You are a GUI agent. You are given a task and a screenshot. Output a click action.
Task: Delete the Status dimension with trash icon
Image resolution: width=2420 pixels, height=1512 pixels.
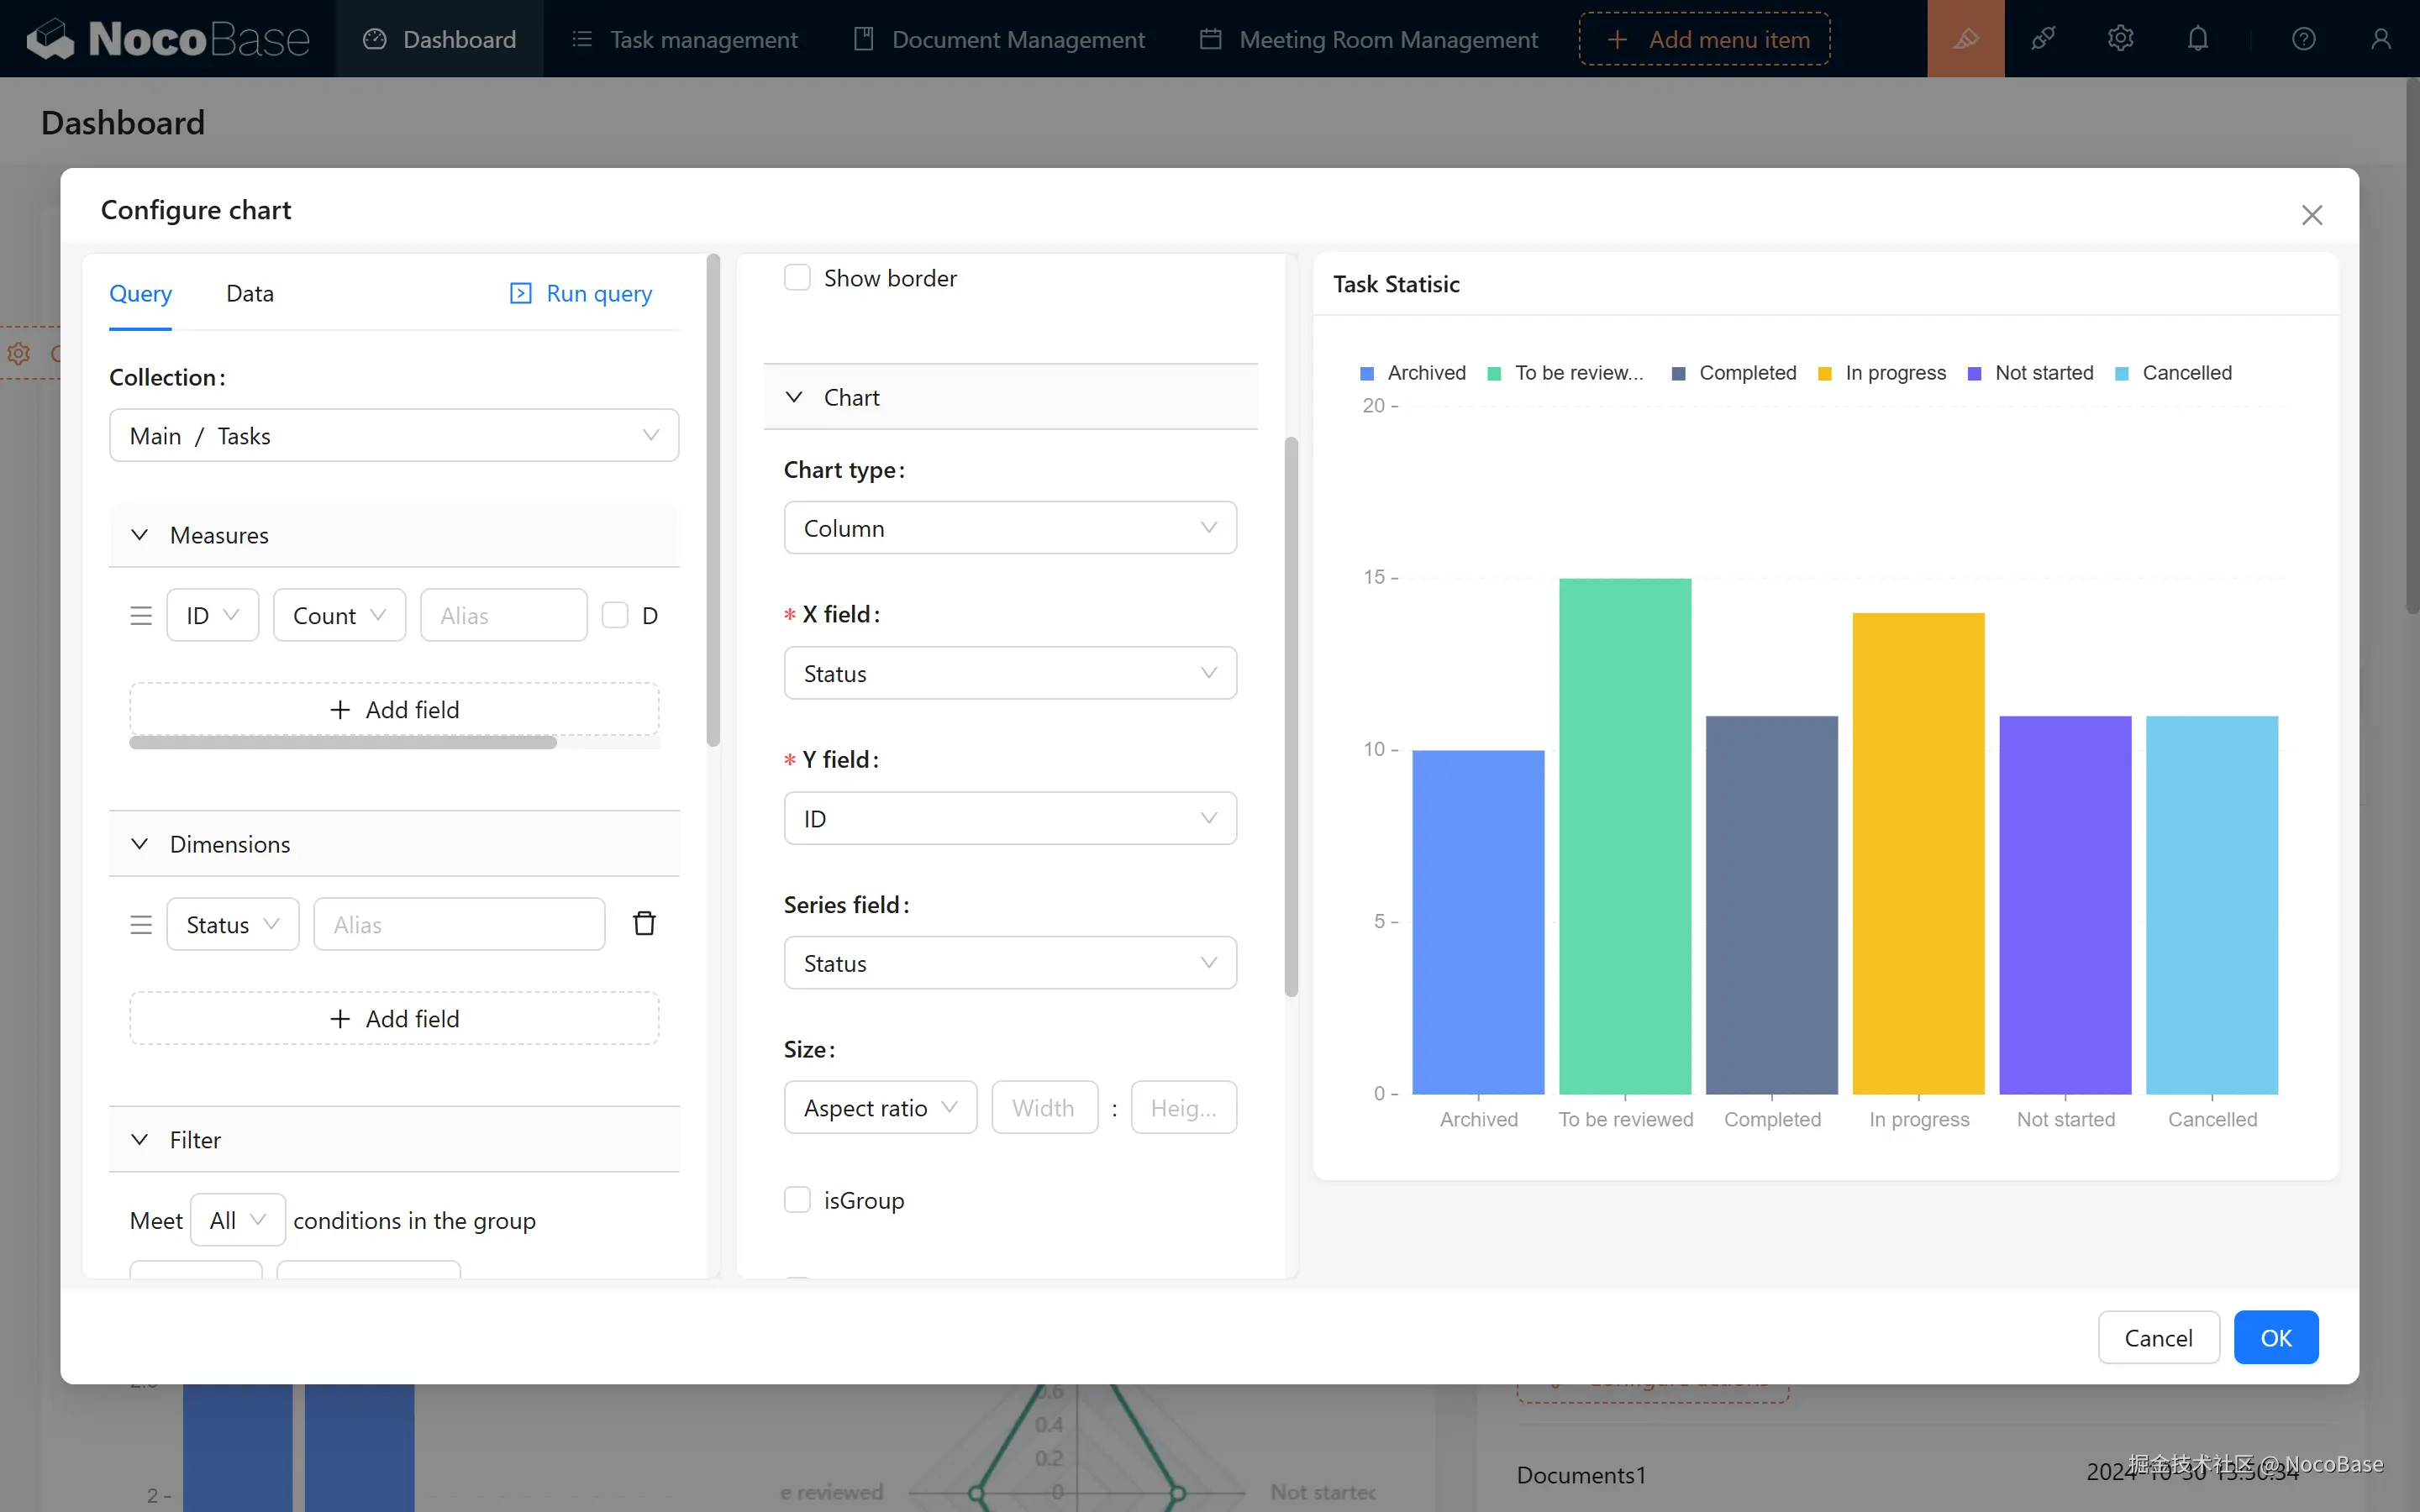click(644, 923)
